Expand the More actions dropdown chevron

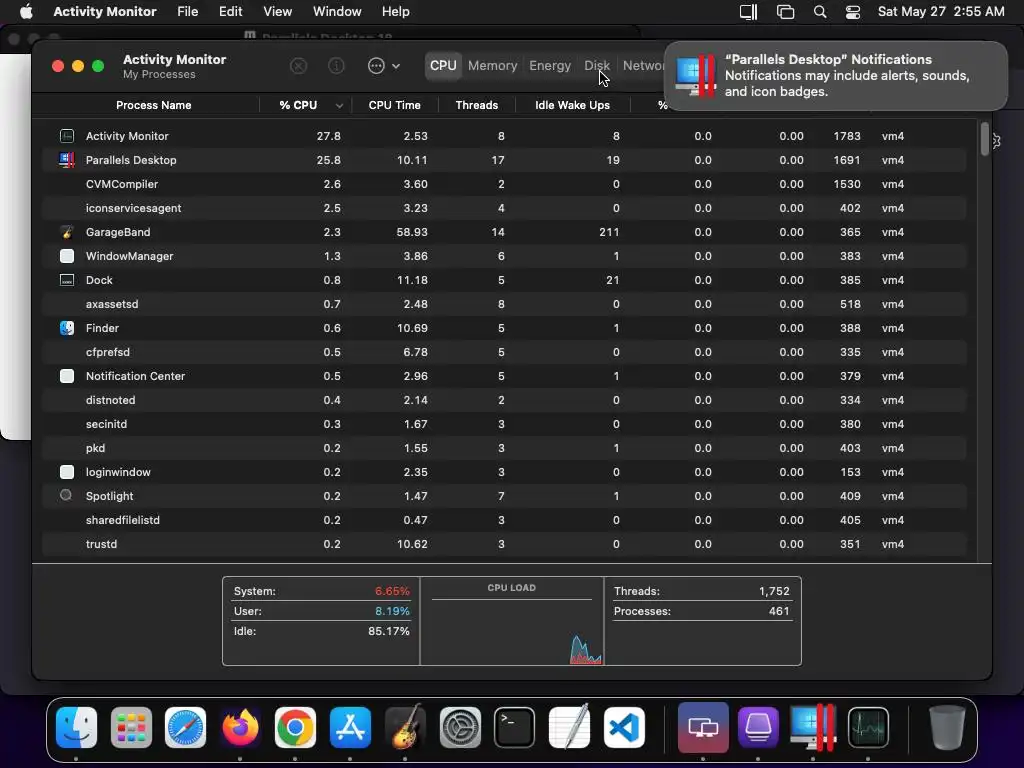(396, 66)
